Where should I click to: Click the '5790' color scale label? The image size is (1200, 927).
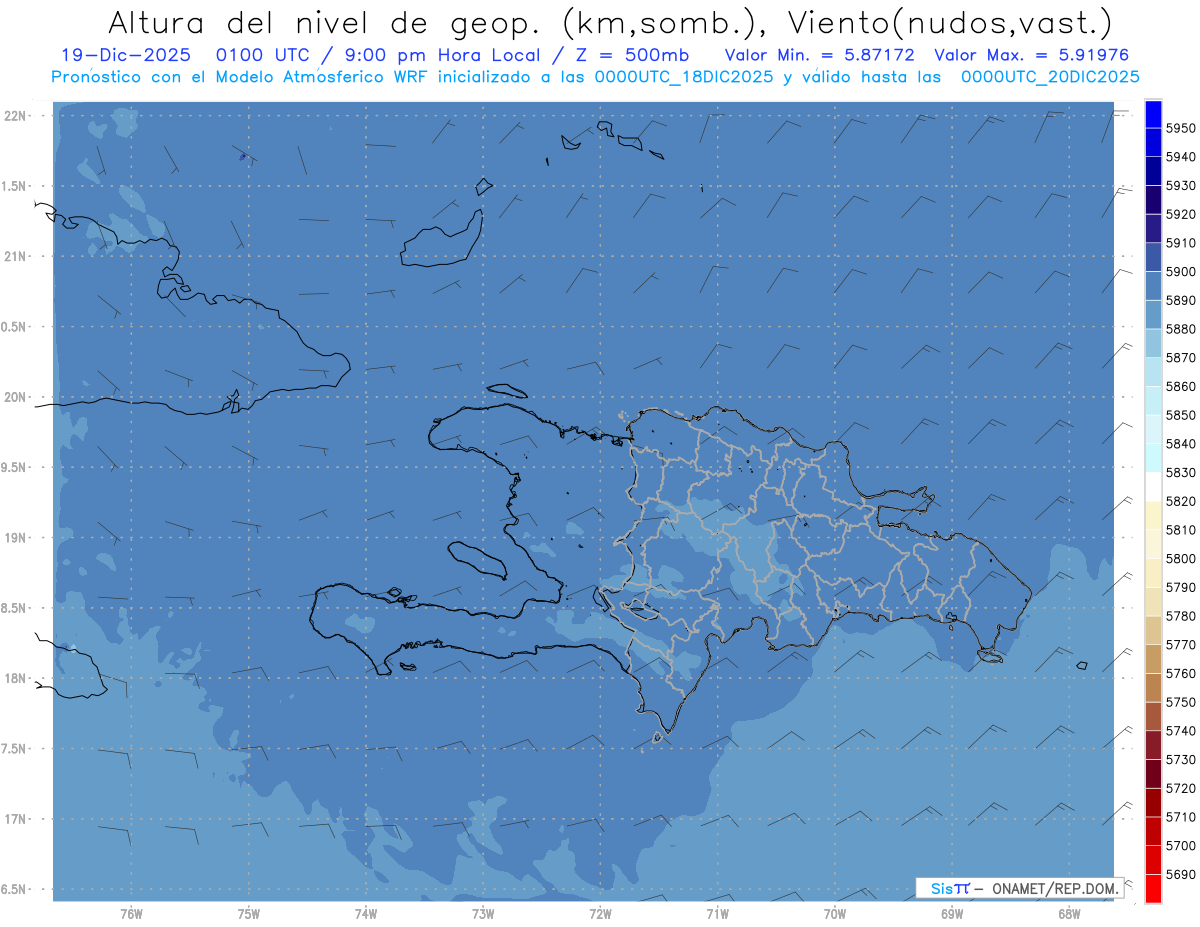click(1181, 587)
